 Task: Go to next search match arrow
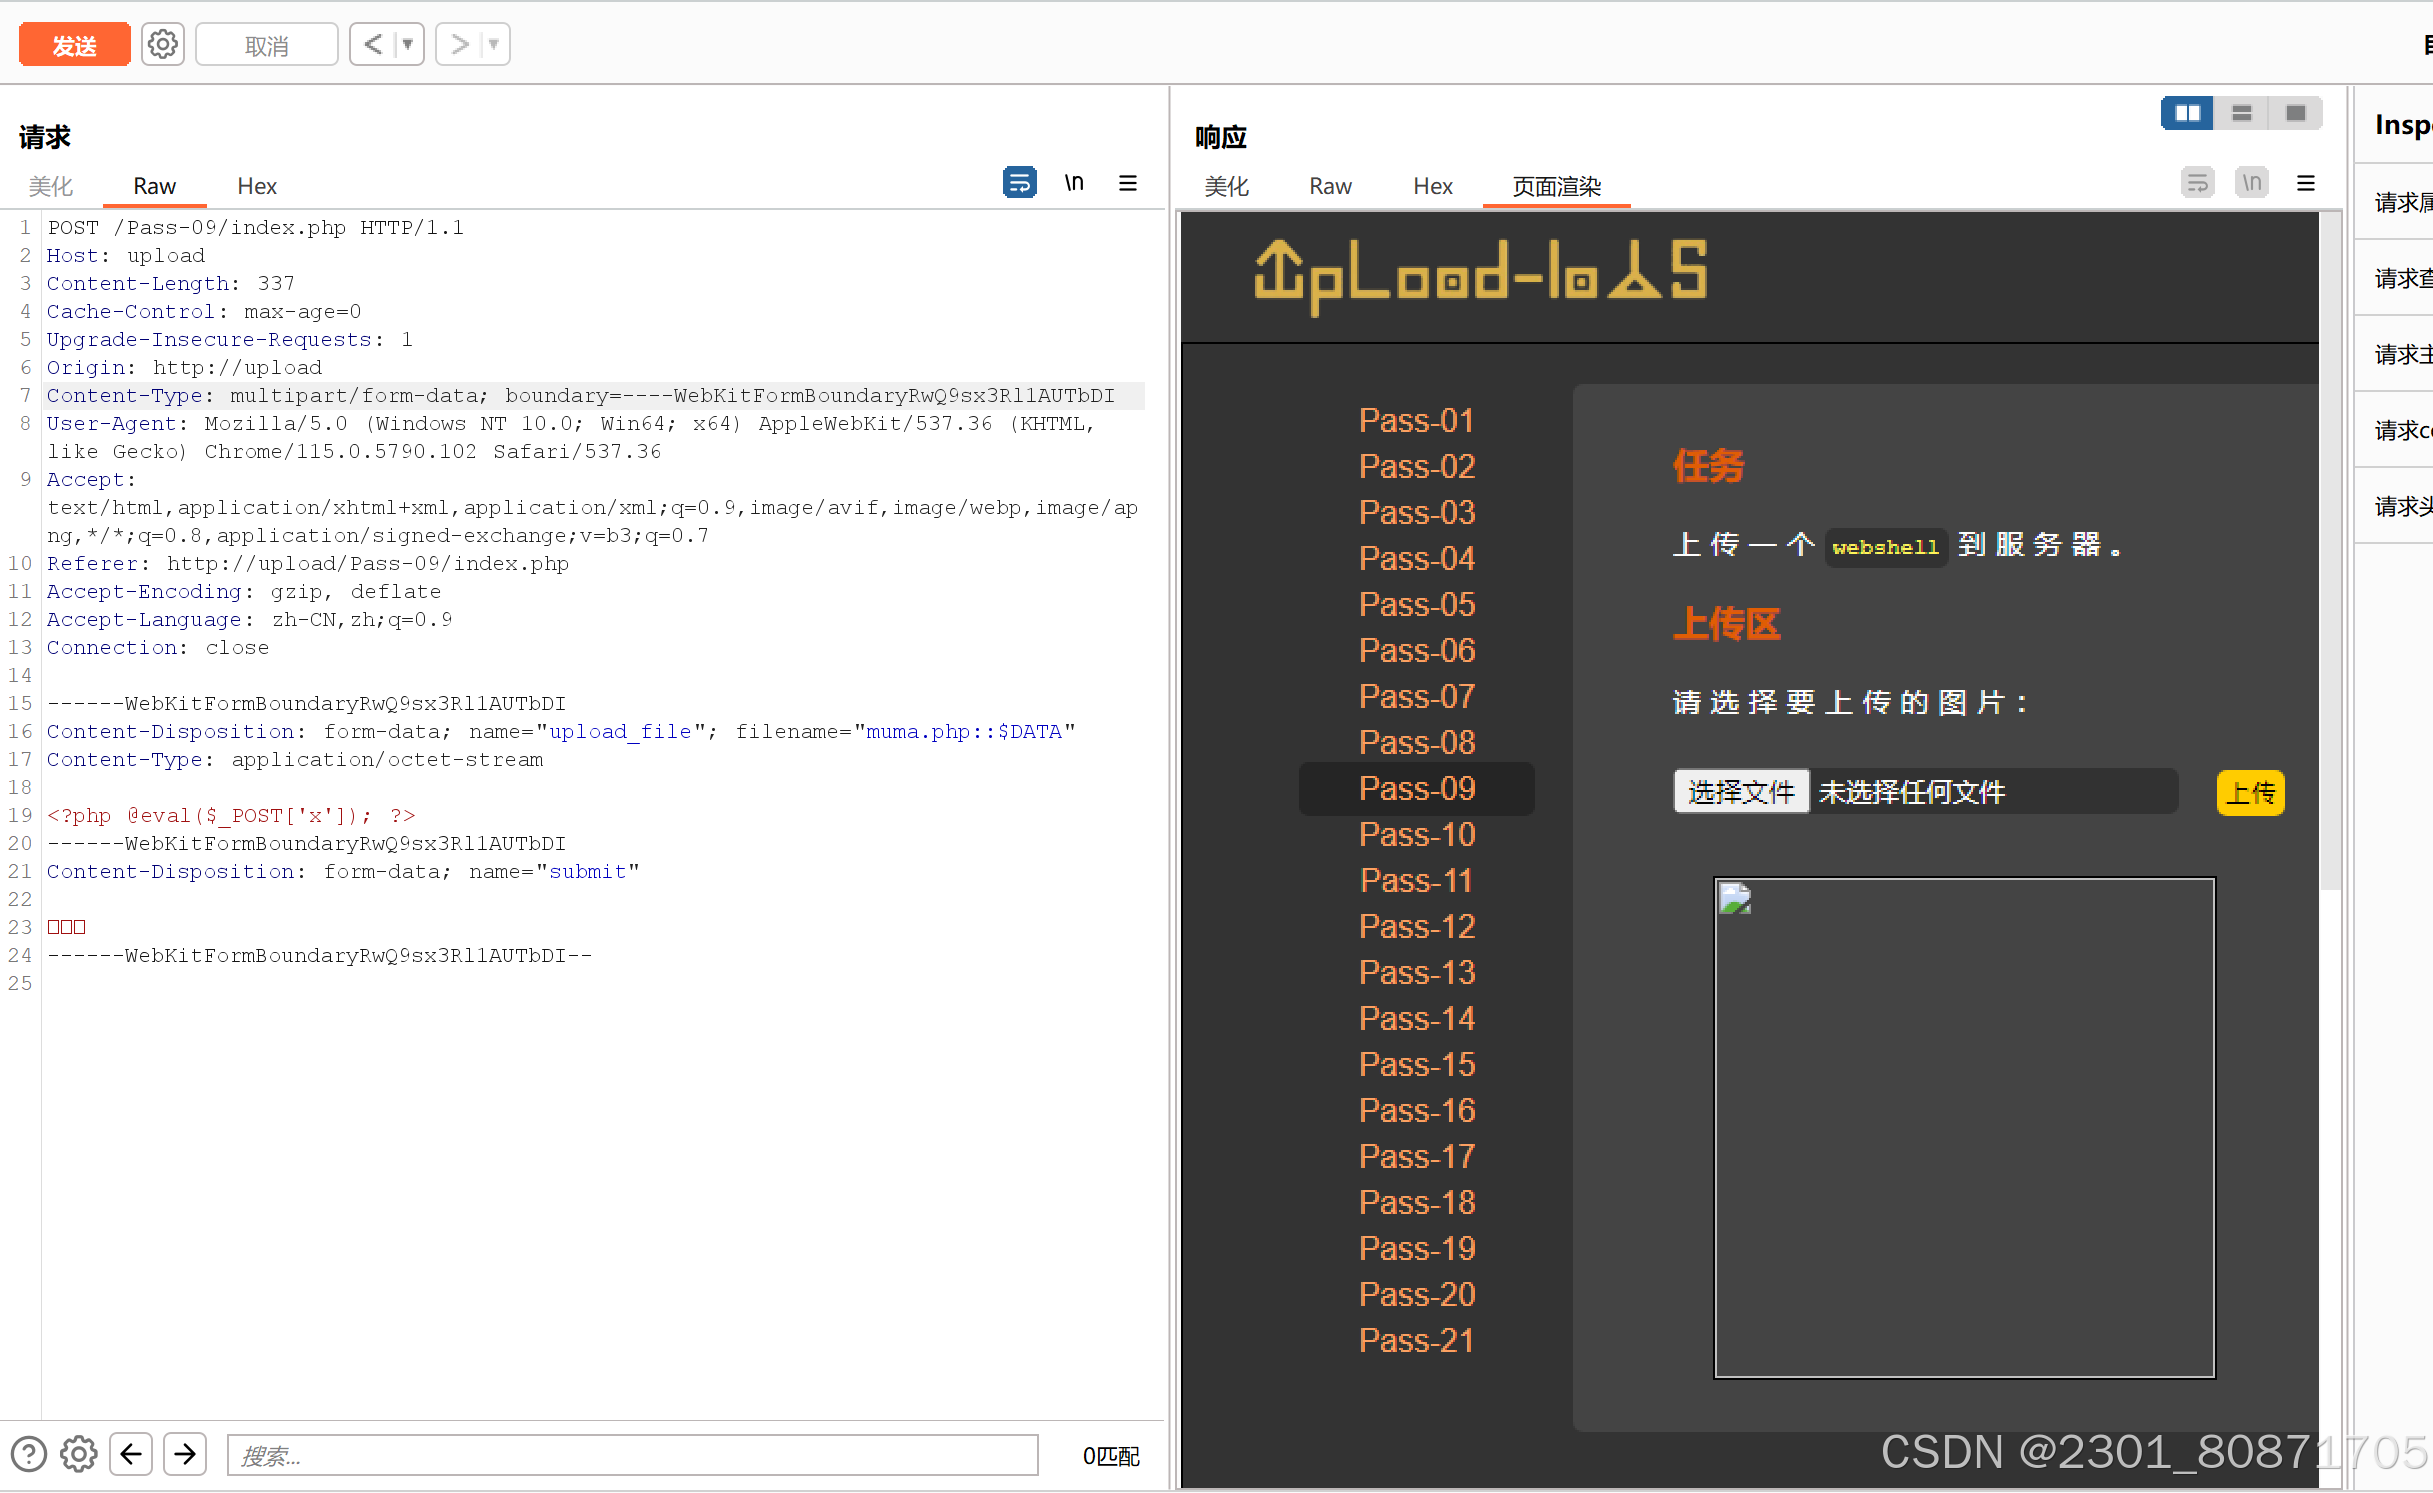click(x=185, y=1454)
